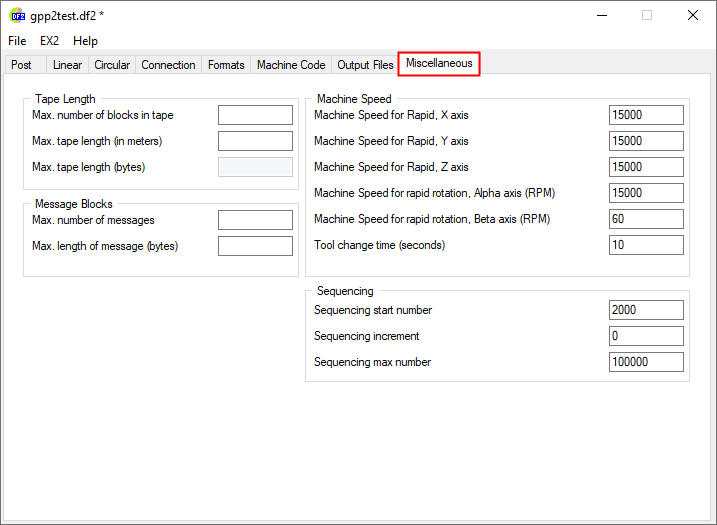
Task: Switch to the Machine Code tab
Action: point(291,65)
